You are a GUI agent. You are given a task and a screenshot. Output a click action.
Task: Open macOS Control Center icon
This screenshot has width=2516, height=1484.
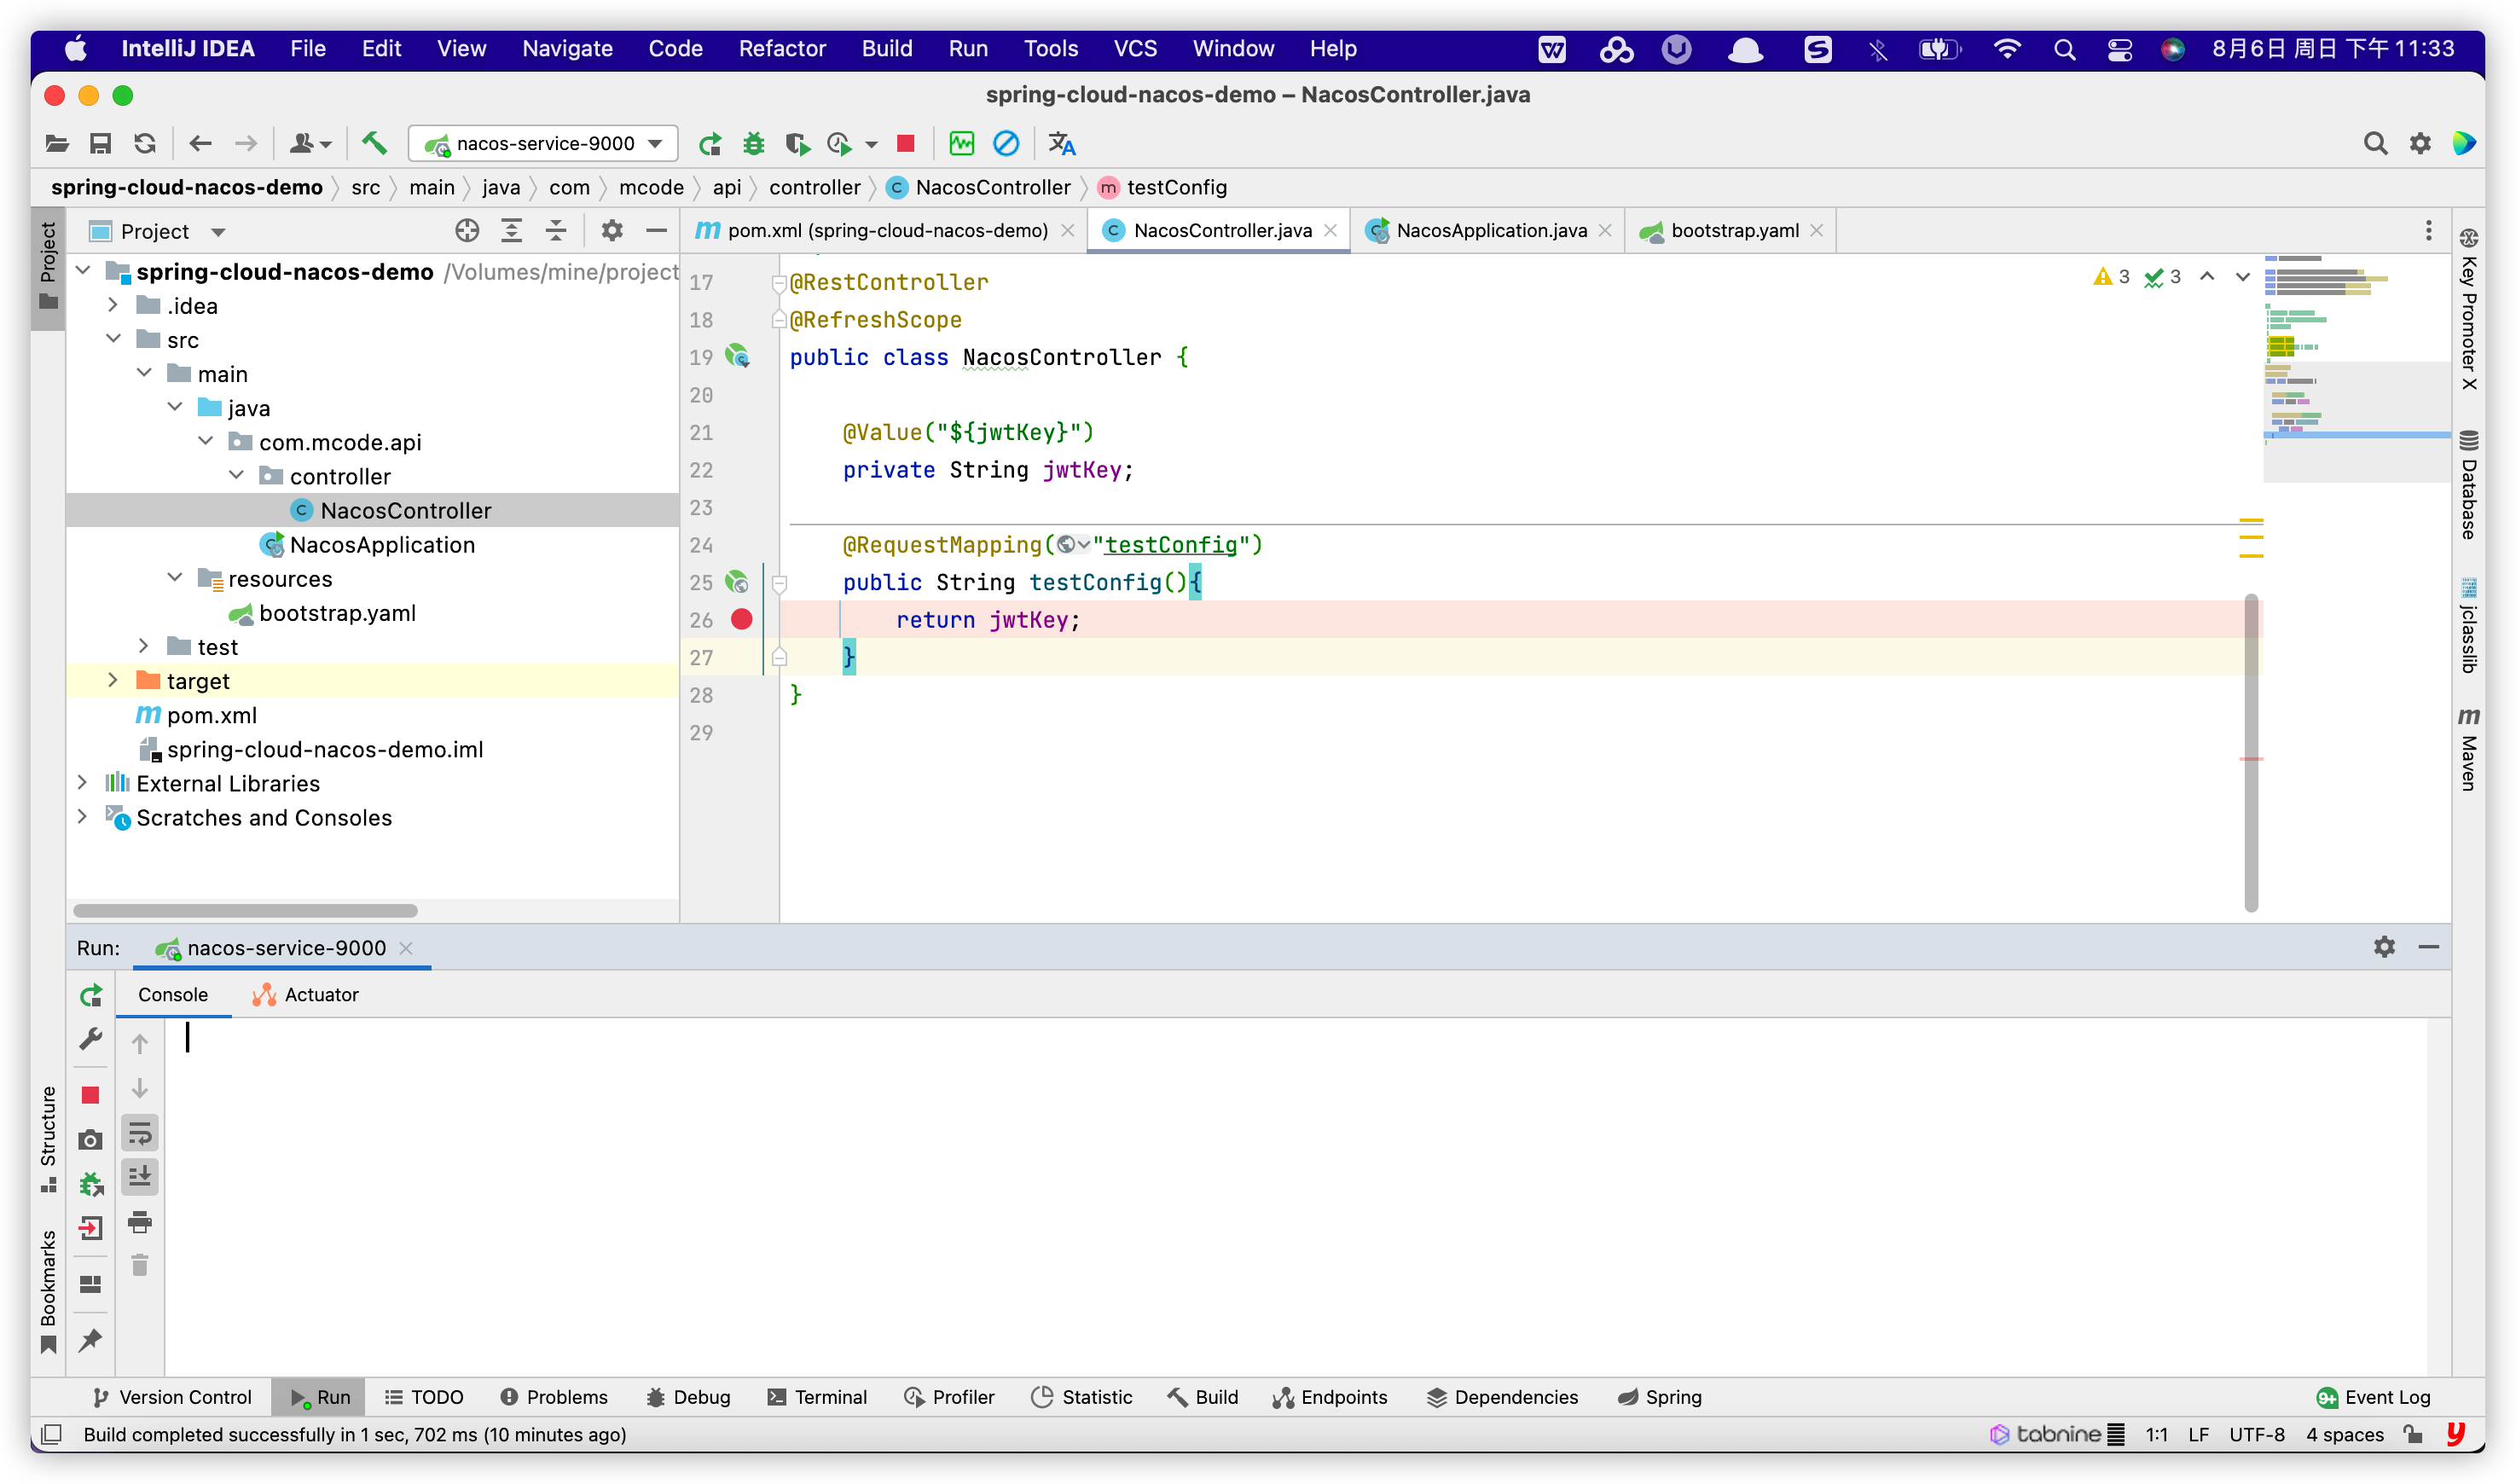[x=2119, y=49]
